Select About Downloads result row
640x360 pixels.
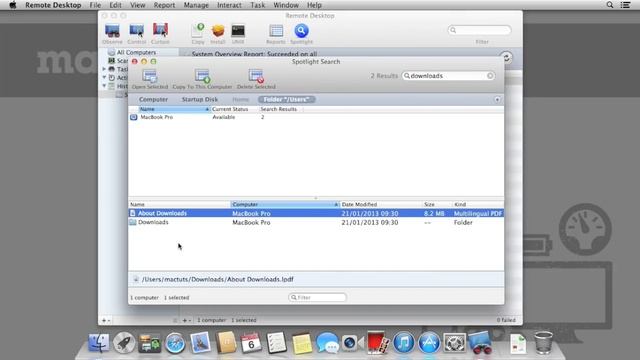pos(316,213)
